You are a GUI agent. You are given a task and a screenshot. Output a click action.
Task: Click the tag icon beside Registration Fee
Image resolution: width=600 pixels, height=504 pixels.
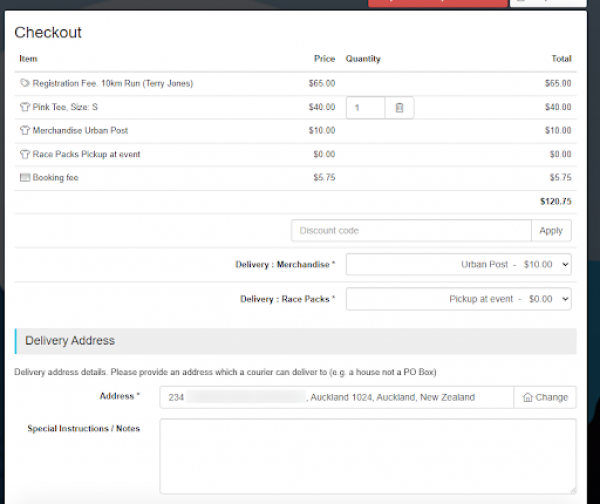[24, 83]
